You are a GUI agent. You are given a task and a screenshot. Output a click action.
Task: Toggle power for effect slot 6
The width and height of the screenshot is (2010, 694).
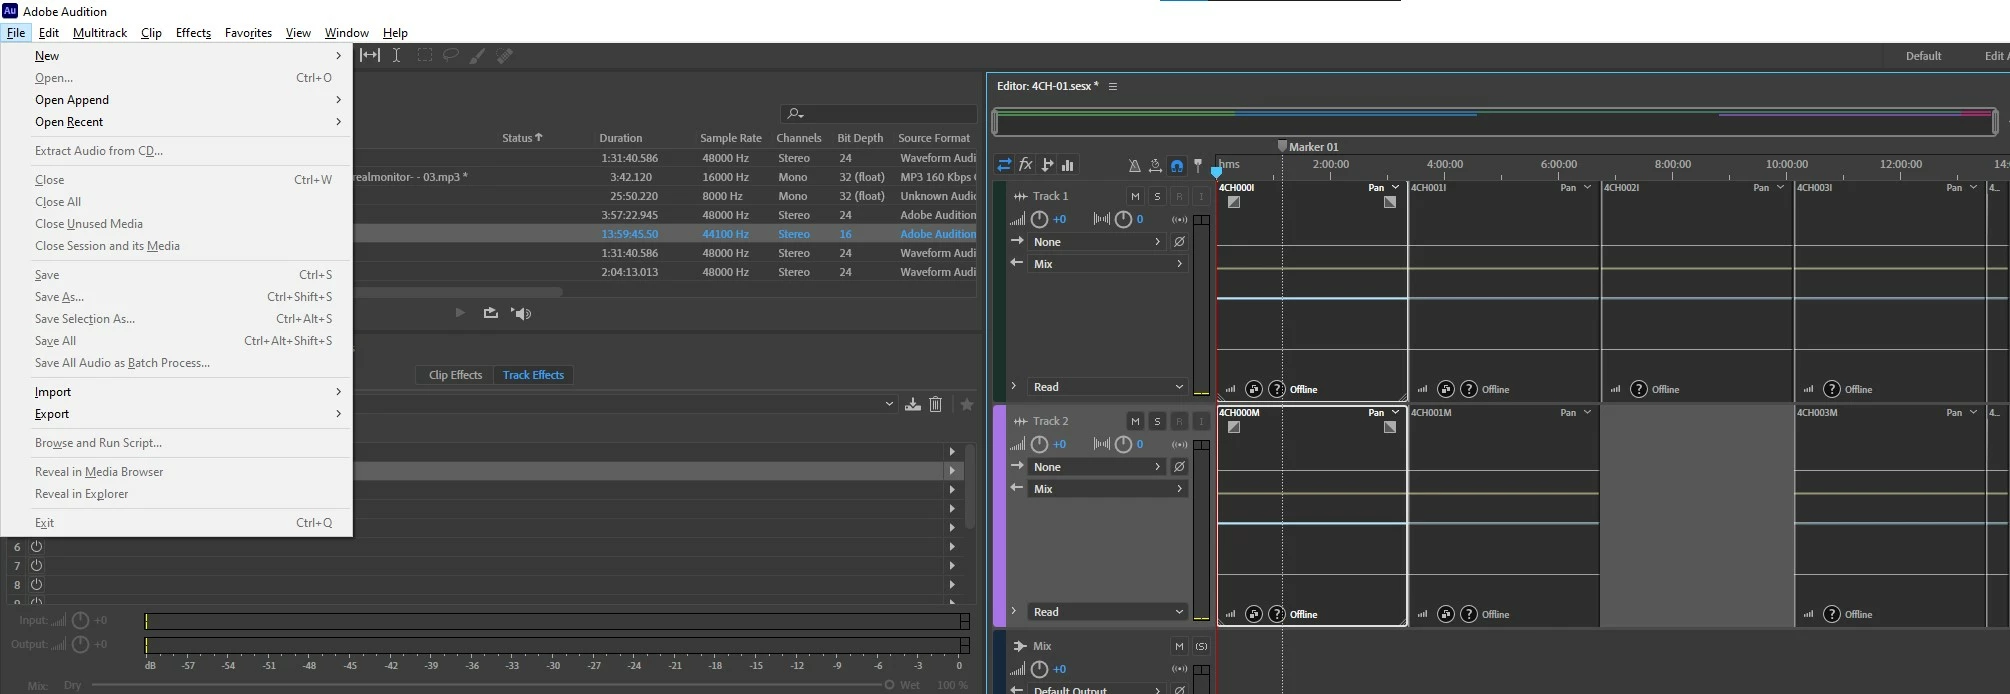coord(36,546)
